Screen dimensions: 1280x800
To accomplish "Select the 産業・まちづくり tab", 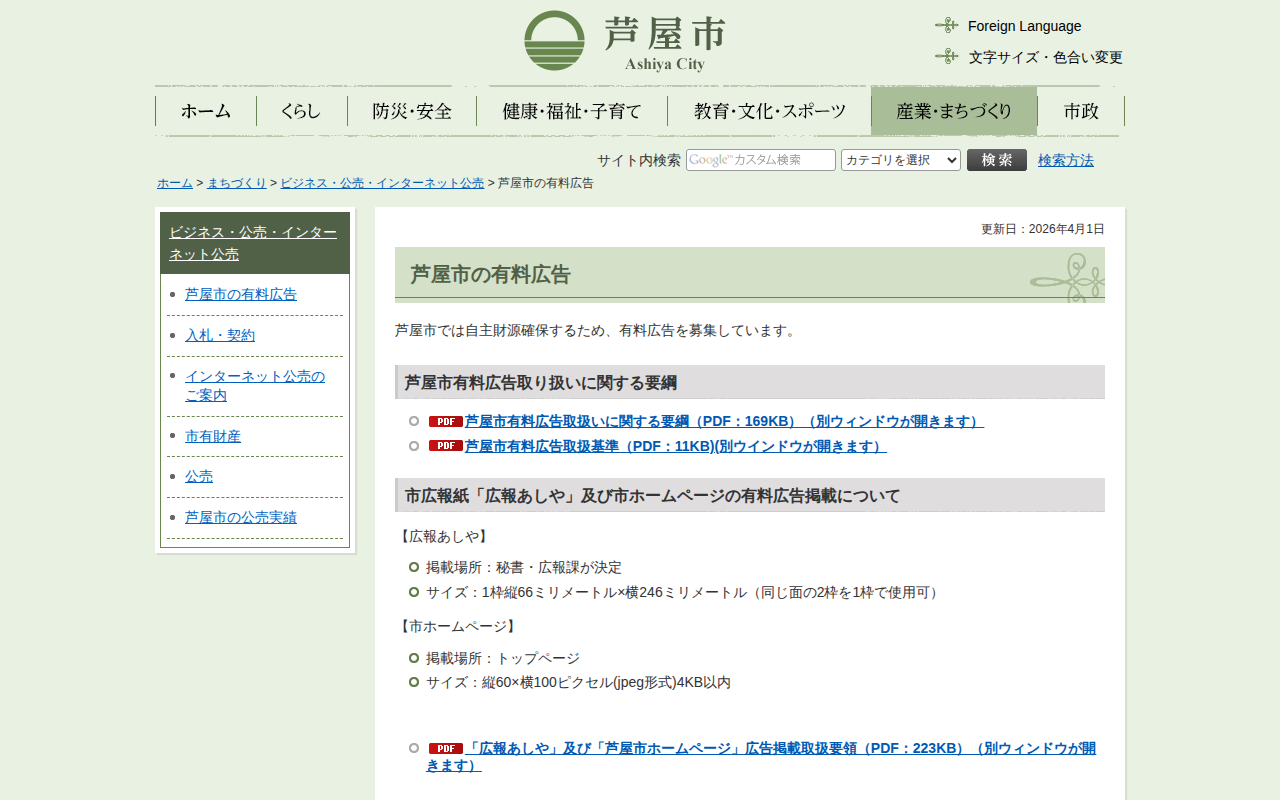I will [x=954, y=111].
